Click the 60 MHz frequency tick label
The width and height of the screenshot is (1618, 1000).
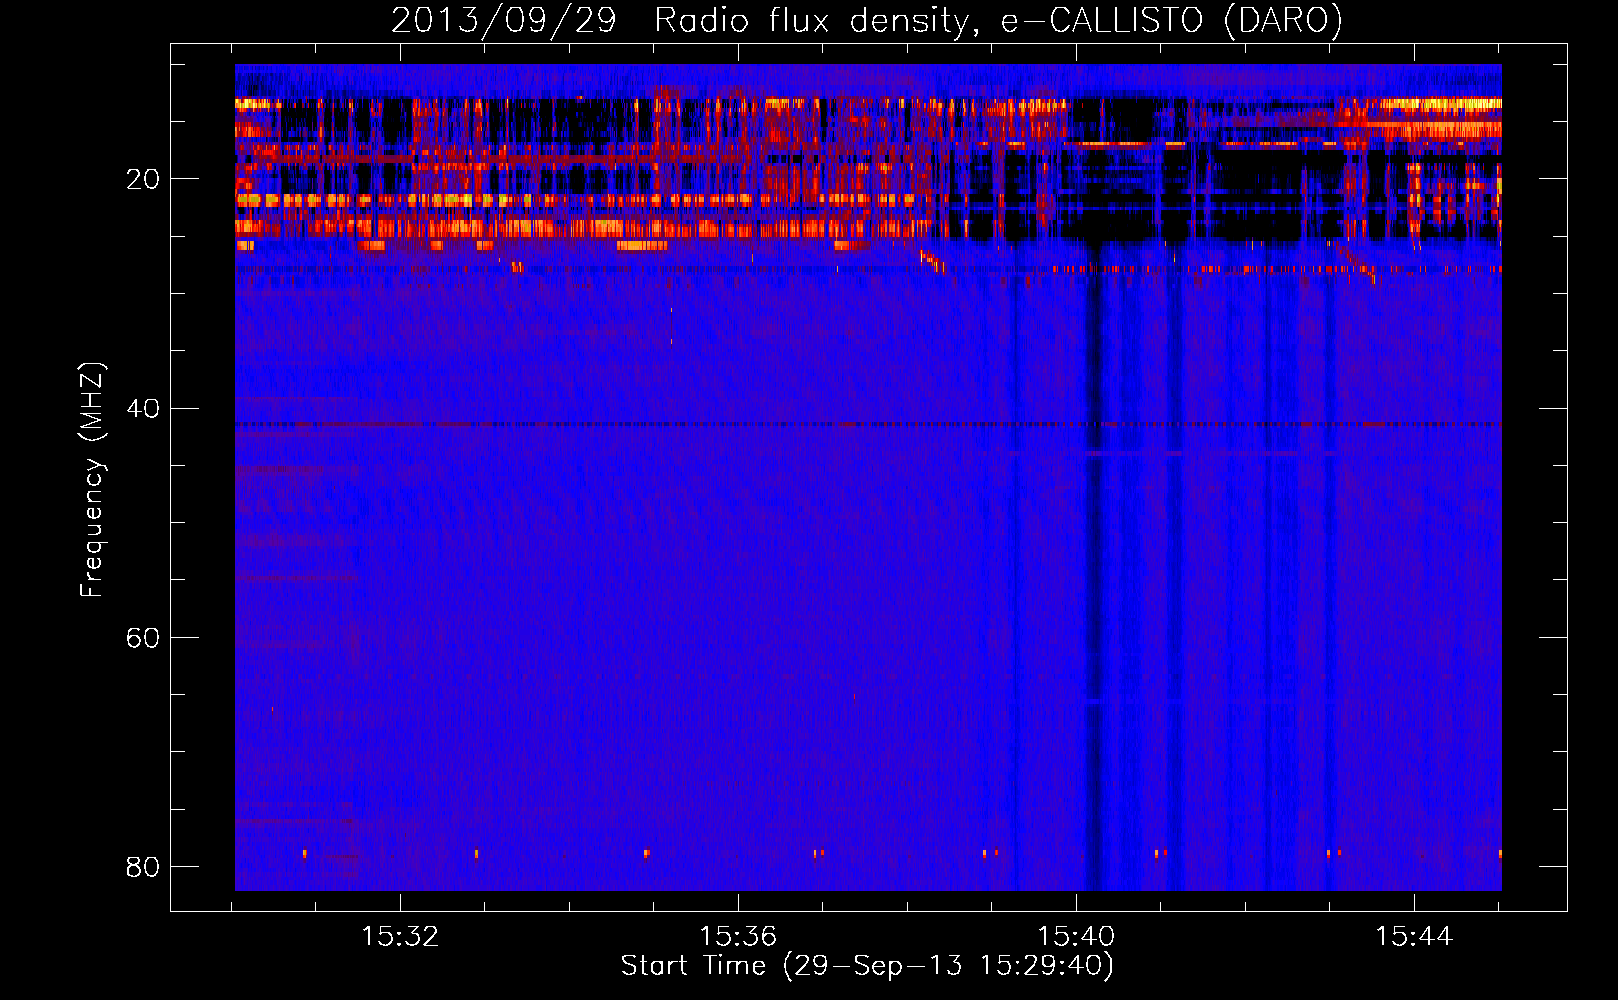pos(143,637)
